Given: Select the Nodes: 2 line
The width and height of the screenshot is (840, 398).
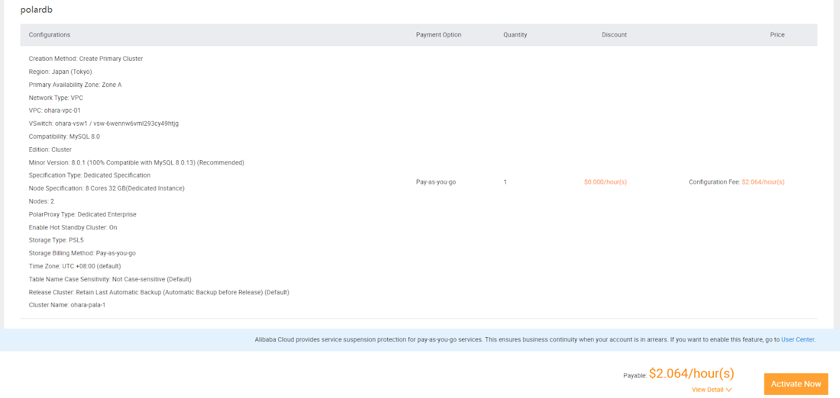Looking at the screenshot, I should pyautogui.click(x=41, y=201).
